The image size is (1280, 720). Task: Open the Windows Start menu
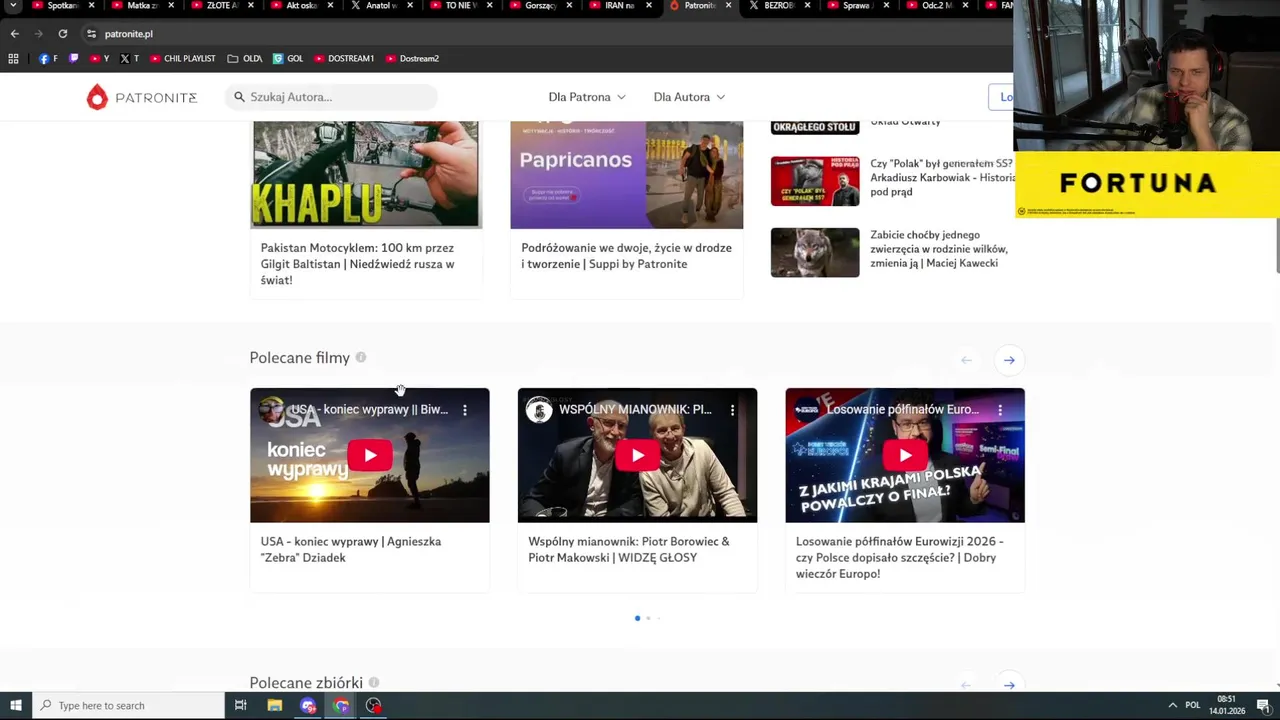[x=15, y=705]
